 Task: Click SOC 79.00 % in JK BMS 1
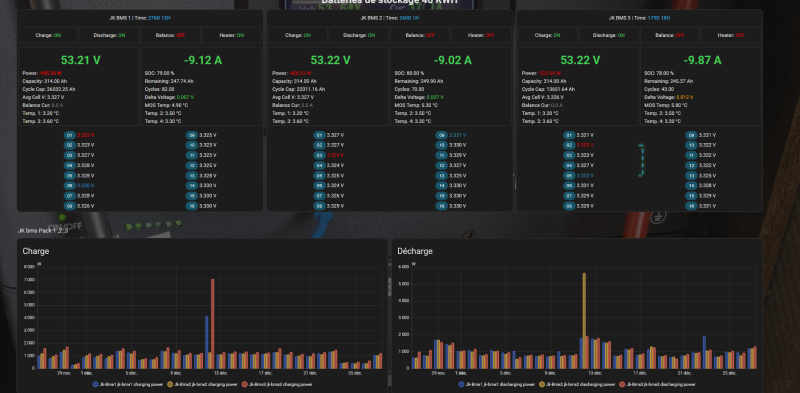(160, 73)
